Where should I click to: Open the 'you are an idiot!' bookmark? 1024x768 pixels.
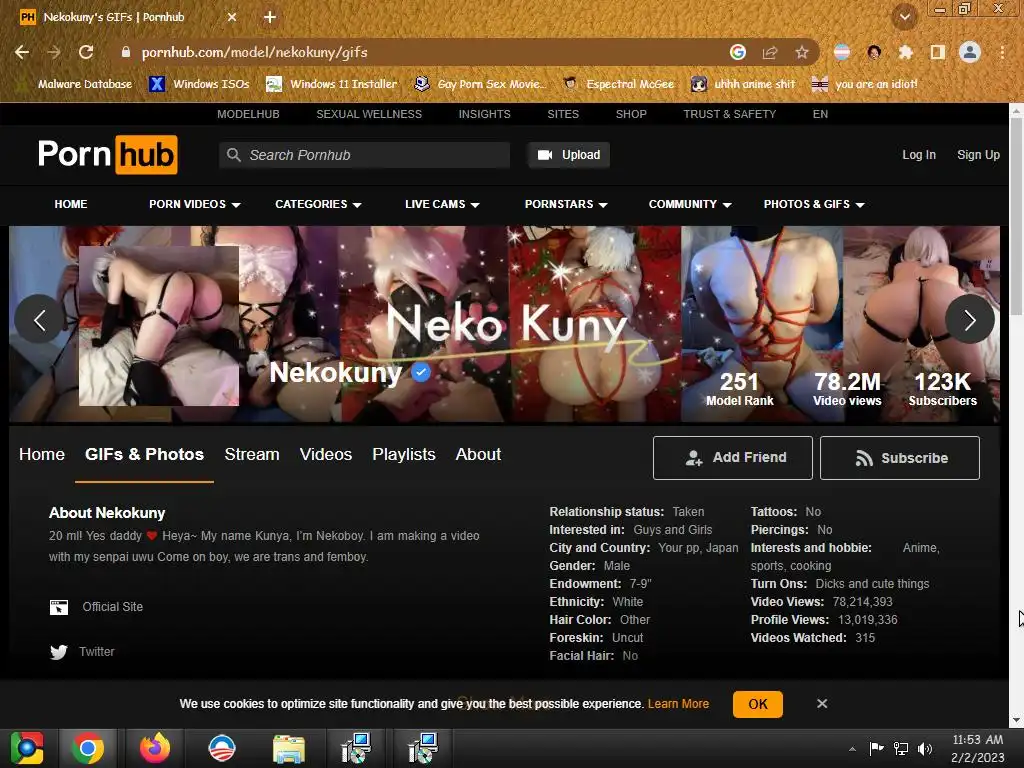click(x=865, y=84)
